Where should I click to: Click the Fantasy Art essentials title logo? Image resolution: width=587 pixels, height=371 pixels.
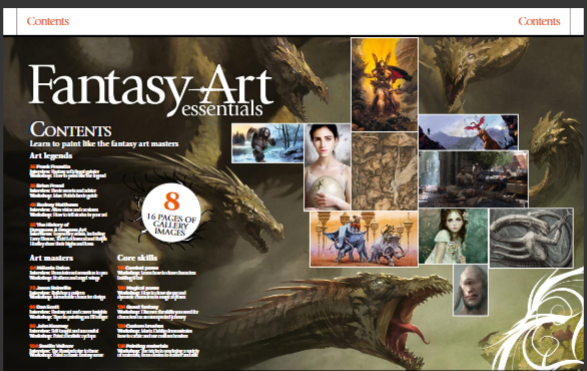(151, 90)
